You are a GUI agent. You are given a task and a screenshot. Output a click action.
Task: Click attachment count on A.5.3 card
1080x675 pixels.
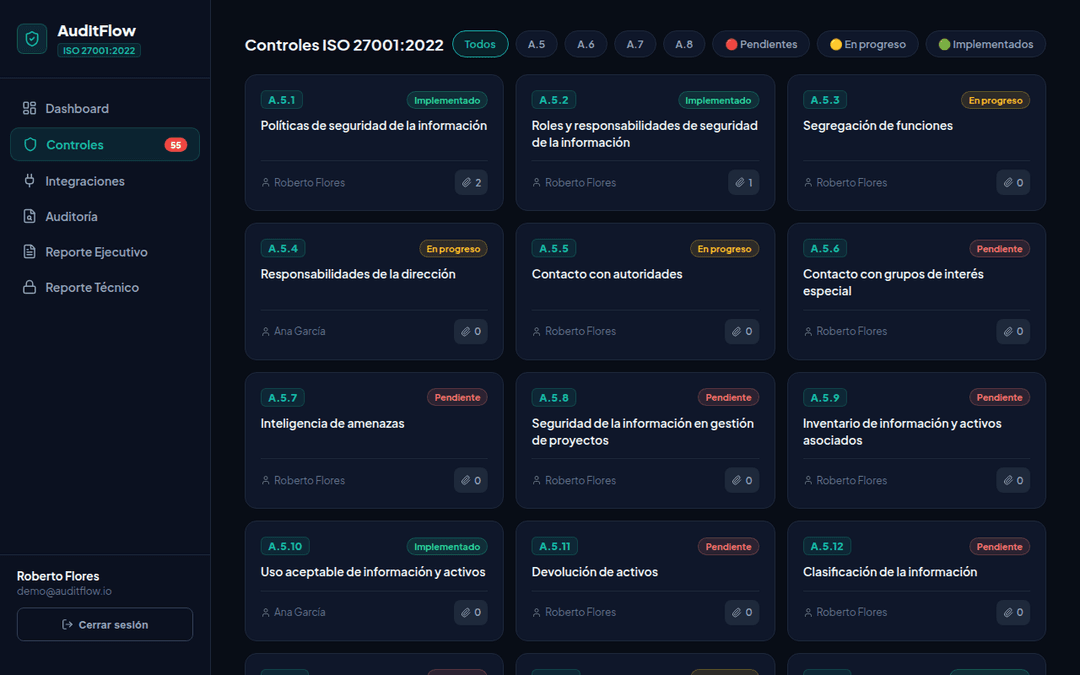(x=1013, y=183)
